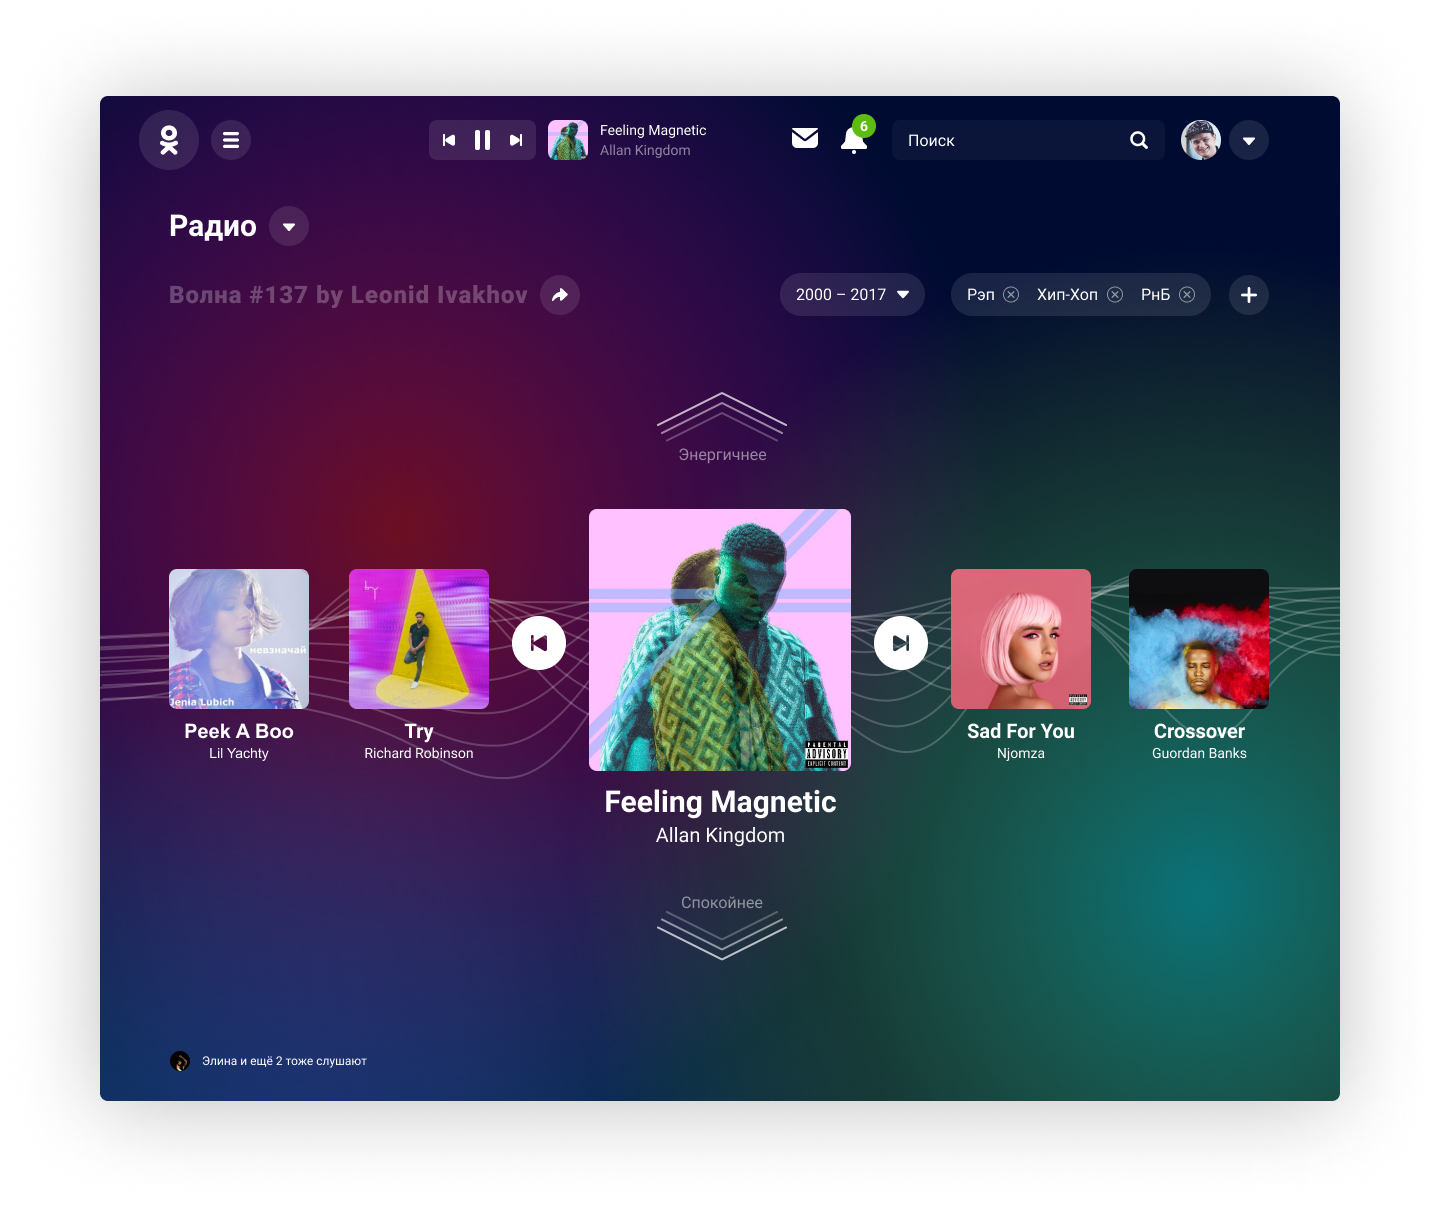Open Njomza artist name
The image size is (1440, 1205).
point(1021,753)
